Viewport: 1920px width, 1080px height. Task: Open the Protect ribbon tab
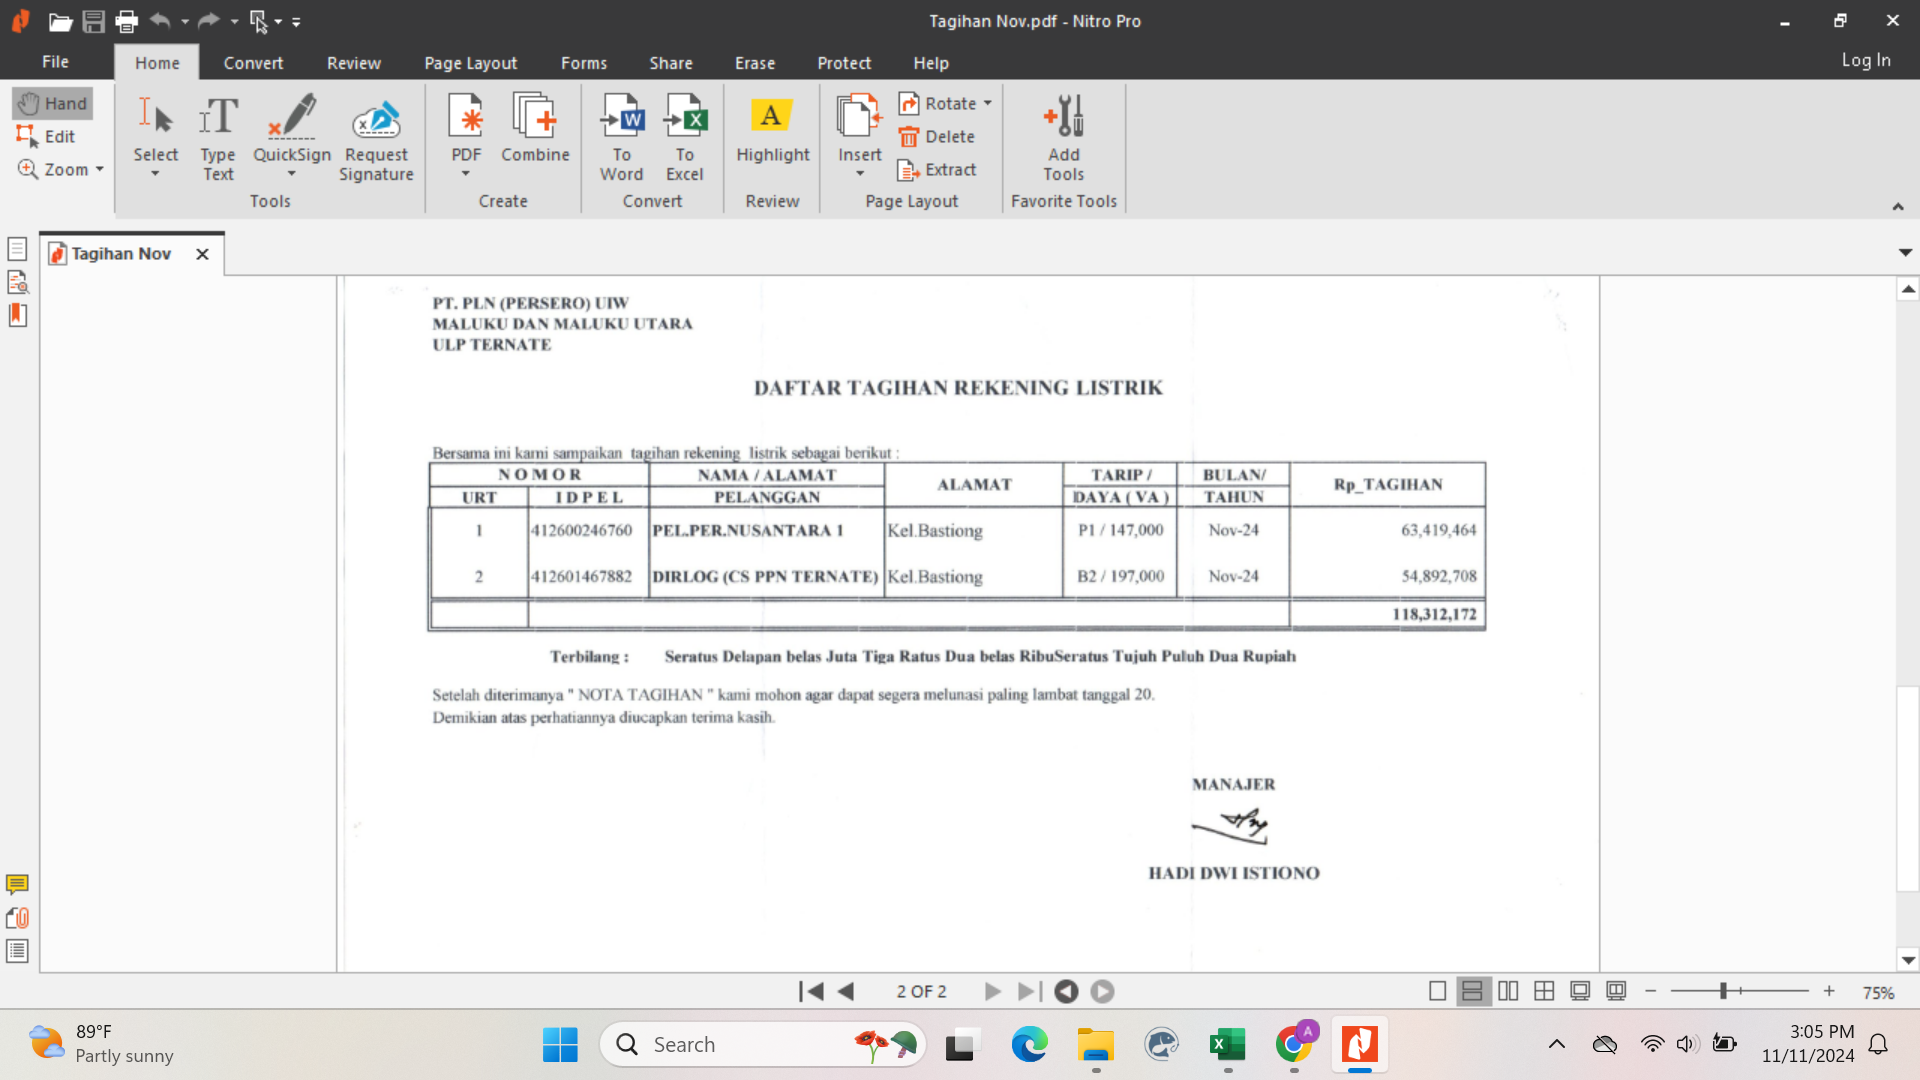(x=844, y=63)
